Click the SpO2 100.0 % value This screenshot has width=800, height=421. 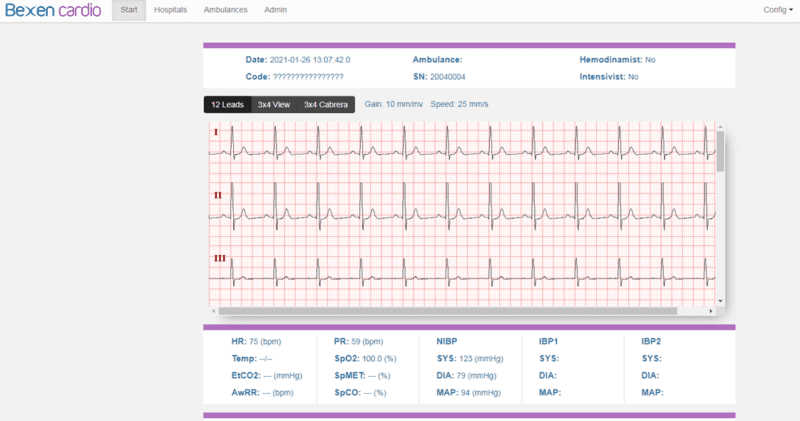(x=365, y=358)
